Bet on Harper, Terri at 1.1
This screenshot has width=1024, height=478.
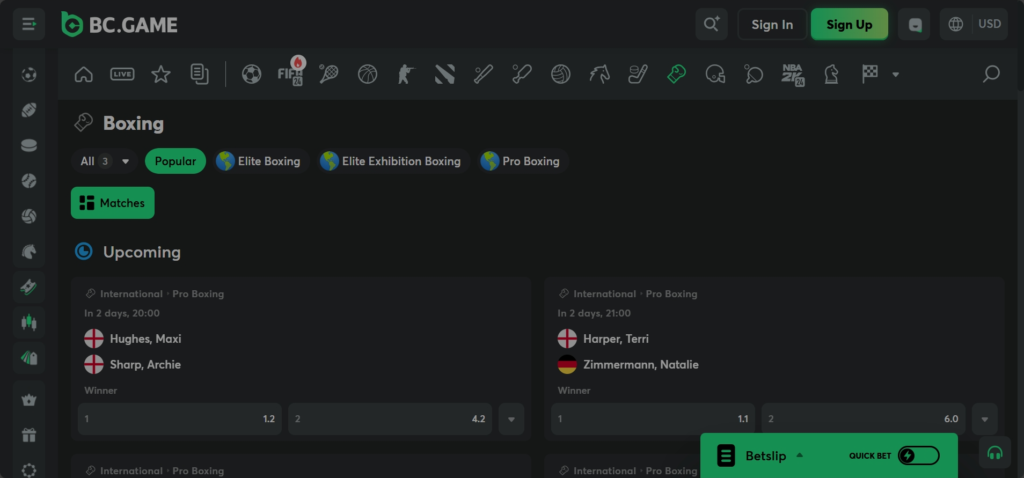point(653,419)
